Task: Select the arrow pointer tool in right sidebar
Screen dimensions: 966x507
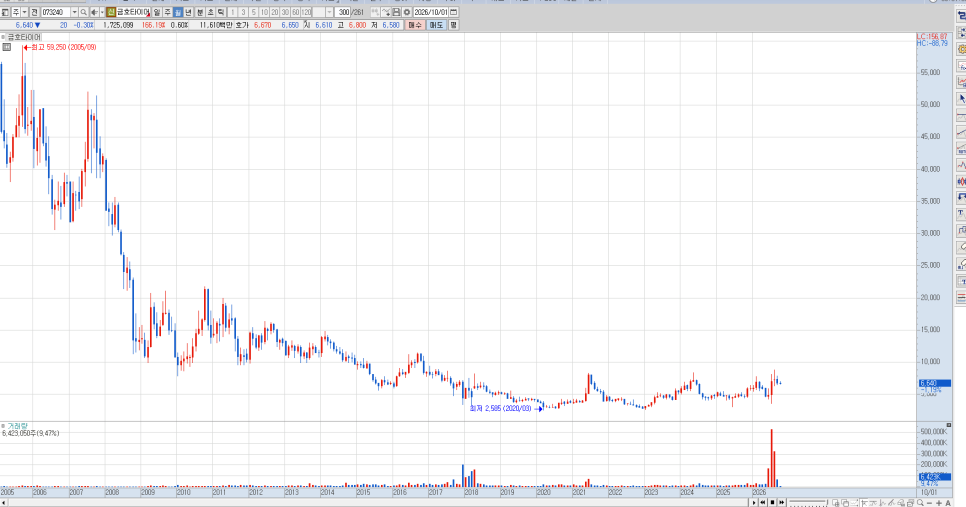Action: point(961,99)
